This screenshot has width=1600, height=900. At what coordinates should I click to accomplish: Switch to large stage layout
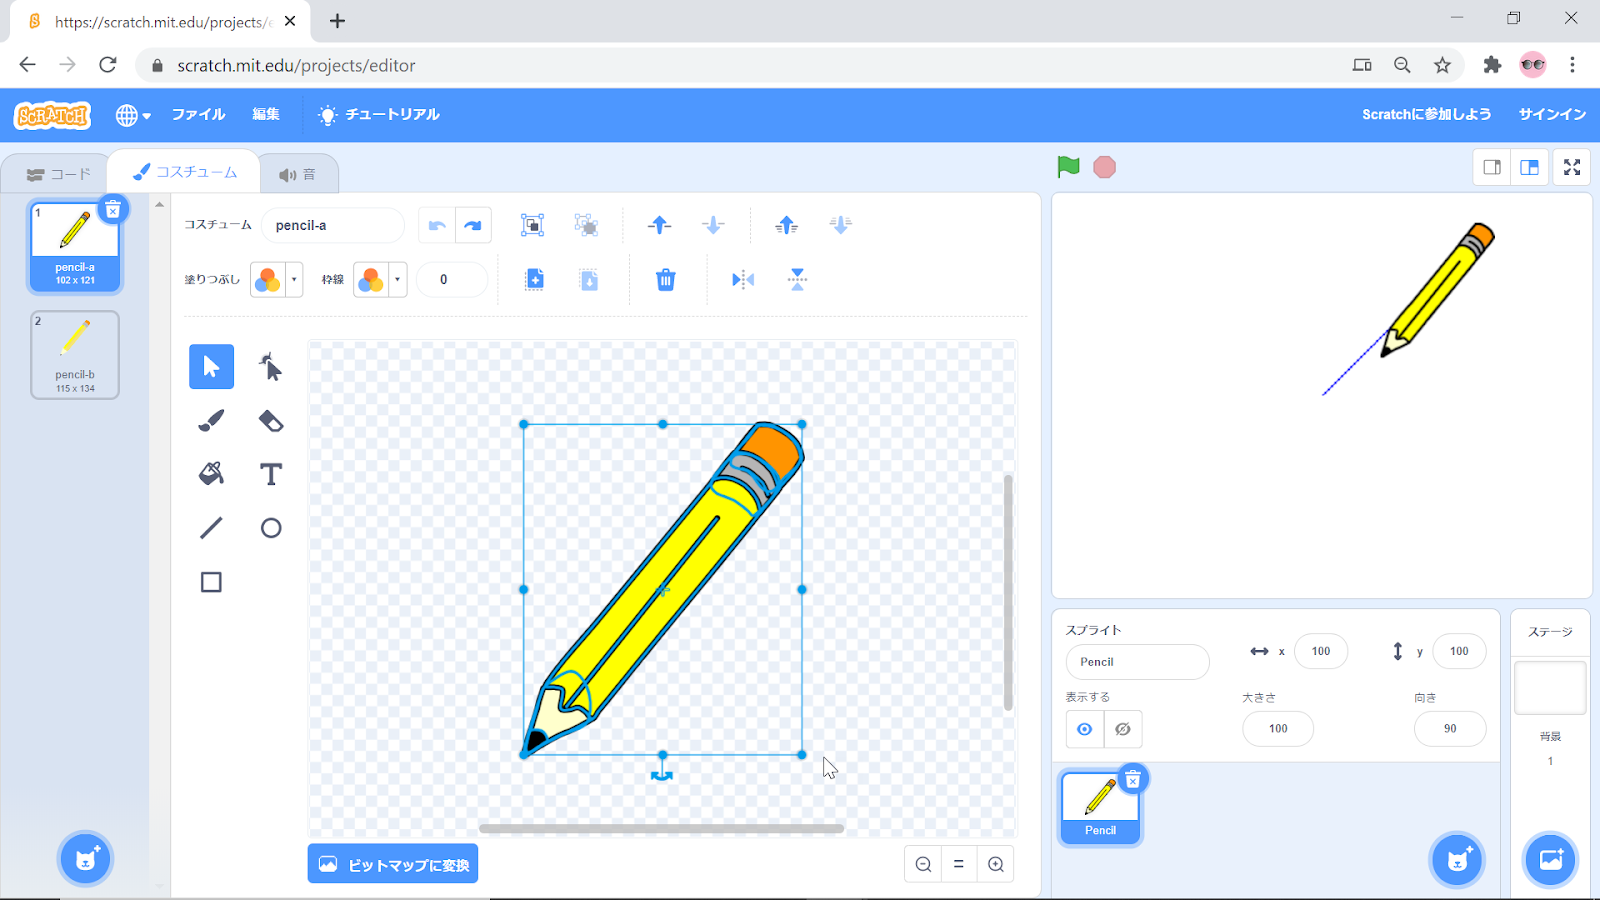[1530, 167]
